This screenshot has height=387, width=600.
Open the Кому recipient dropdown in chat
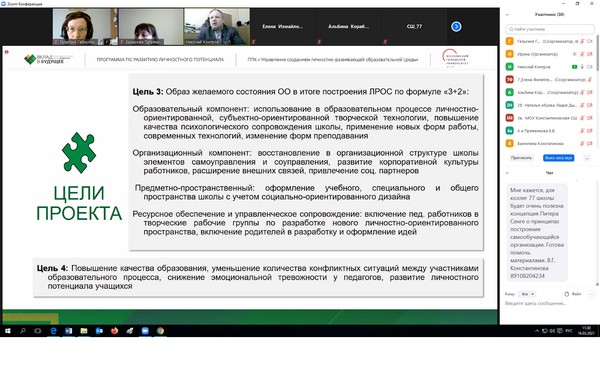[528, 294]
